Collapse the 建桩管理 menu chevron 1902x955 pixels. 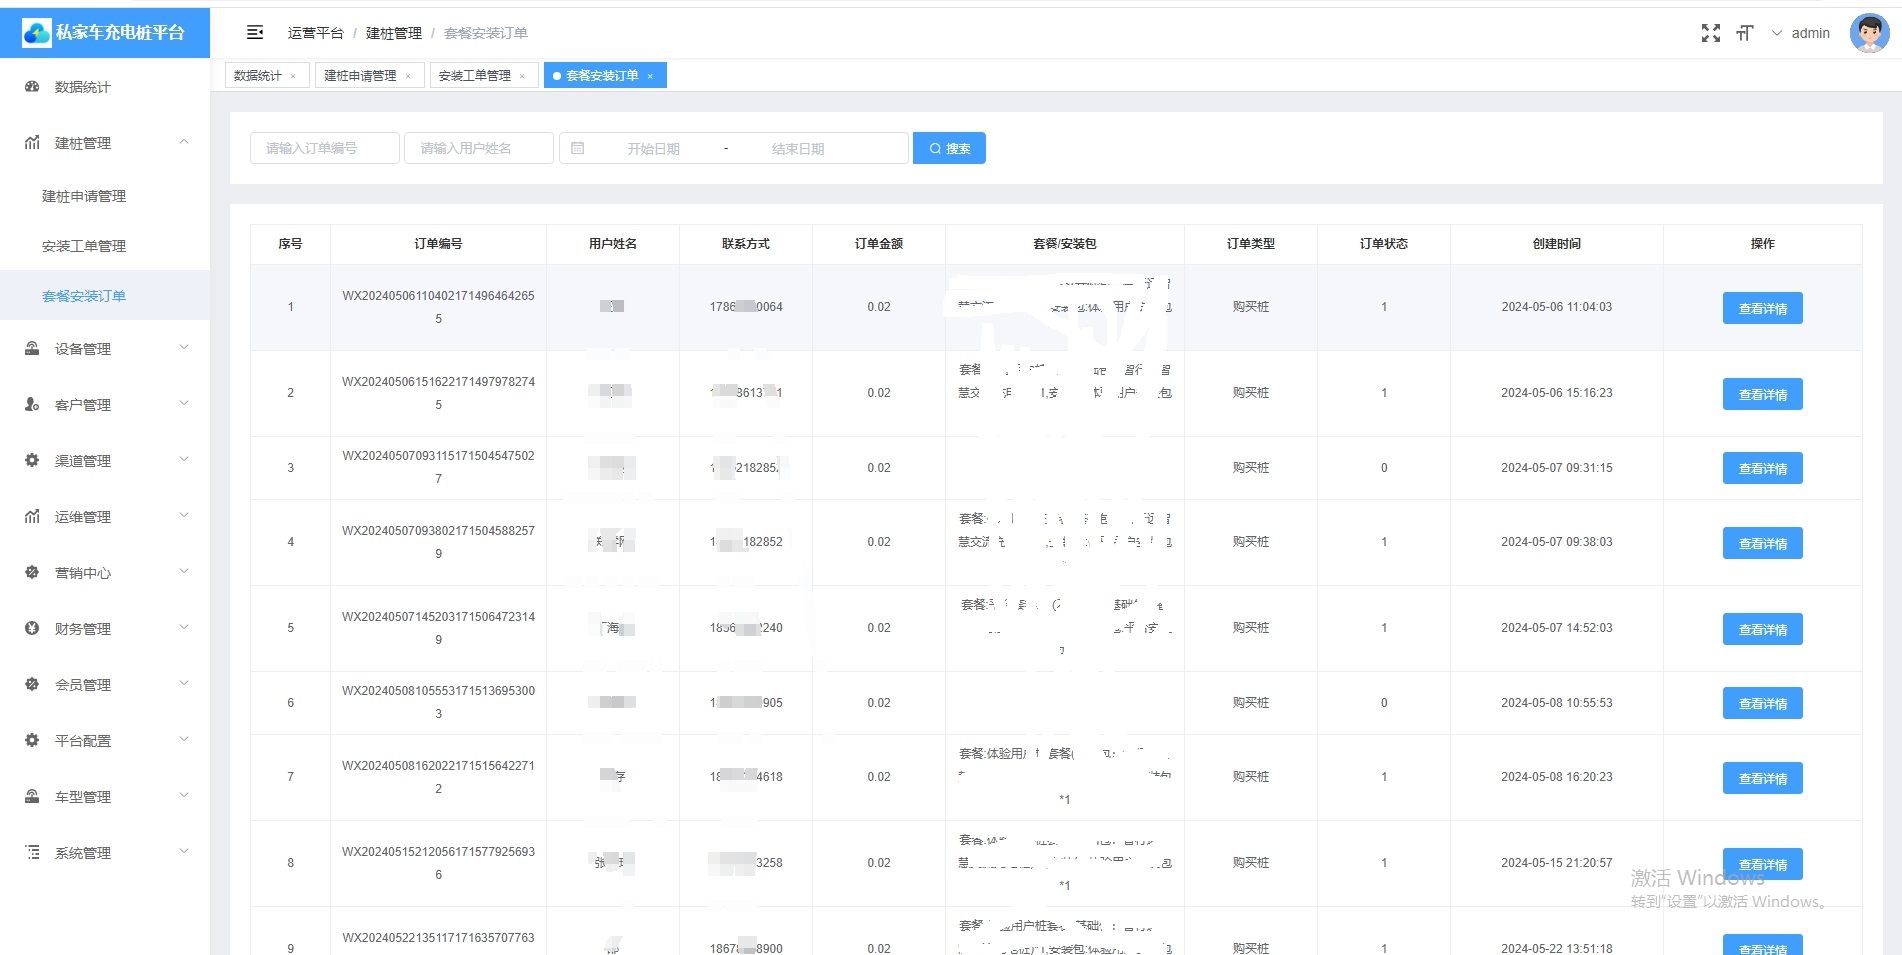pyautogui.click(x=184, y=142)
